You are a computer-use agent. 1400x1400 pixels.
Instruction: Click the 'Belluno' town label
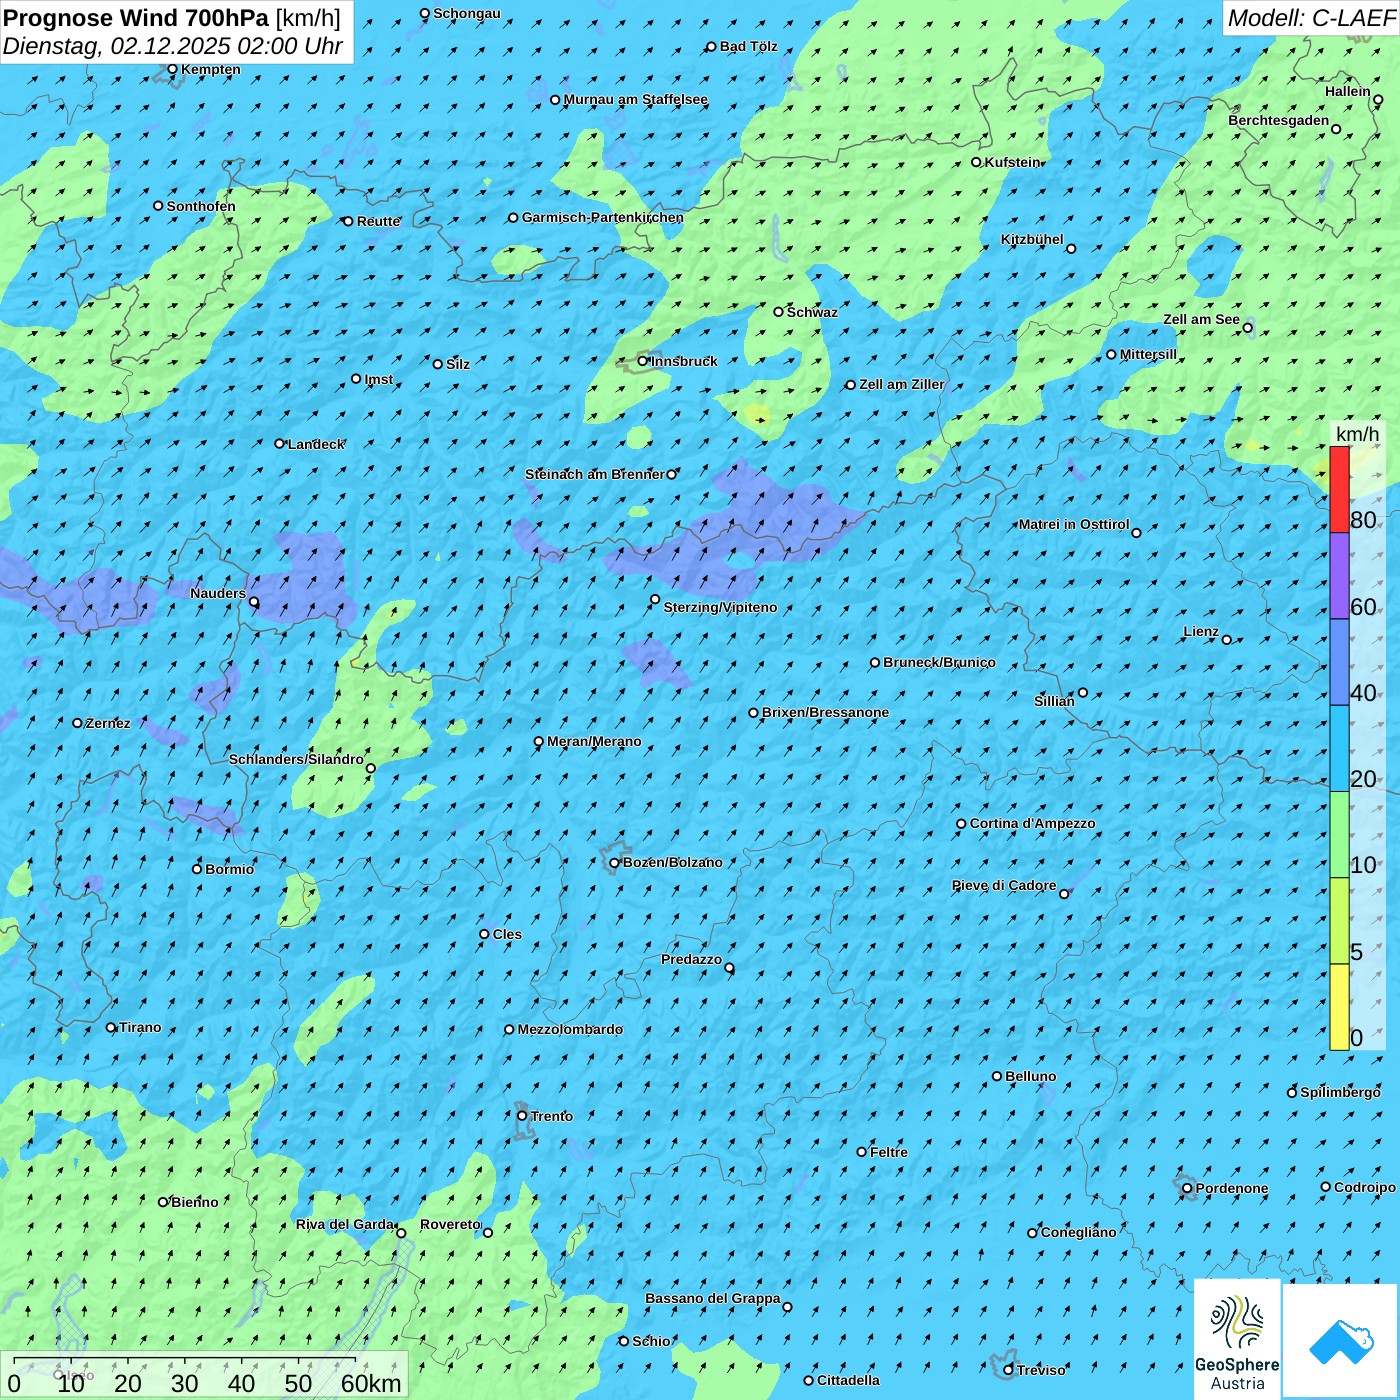[1030, 1076]
